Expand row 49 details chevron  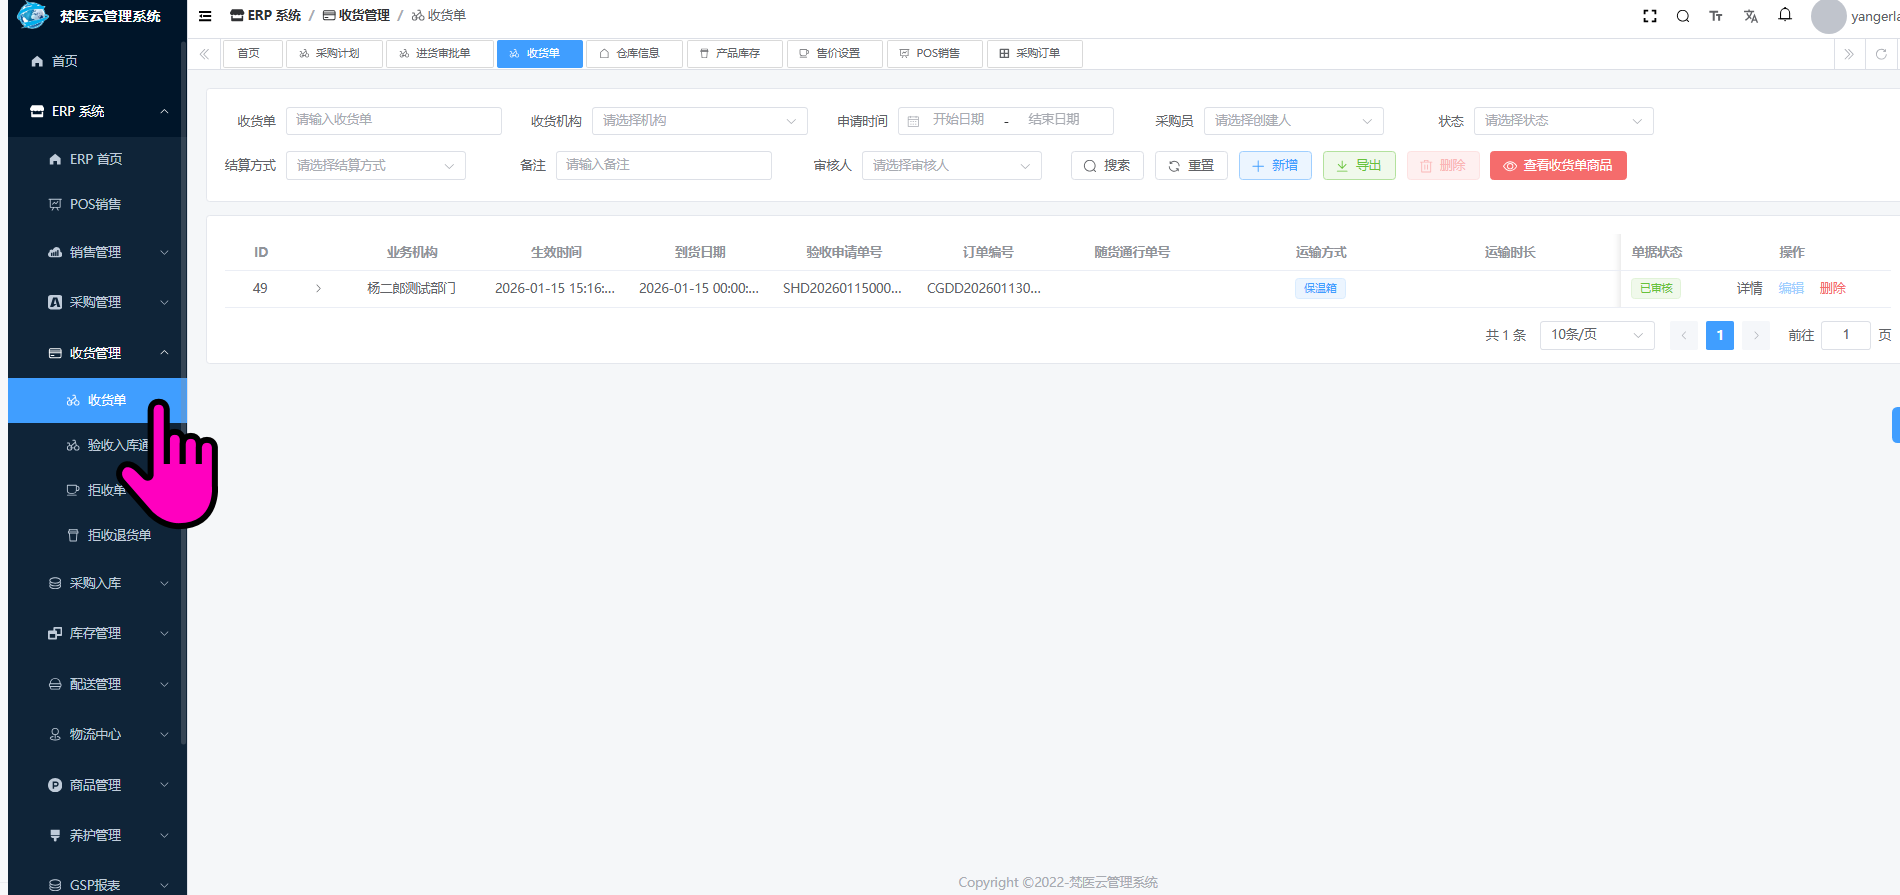point(318,288)
